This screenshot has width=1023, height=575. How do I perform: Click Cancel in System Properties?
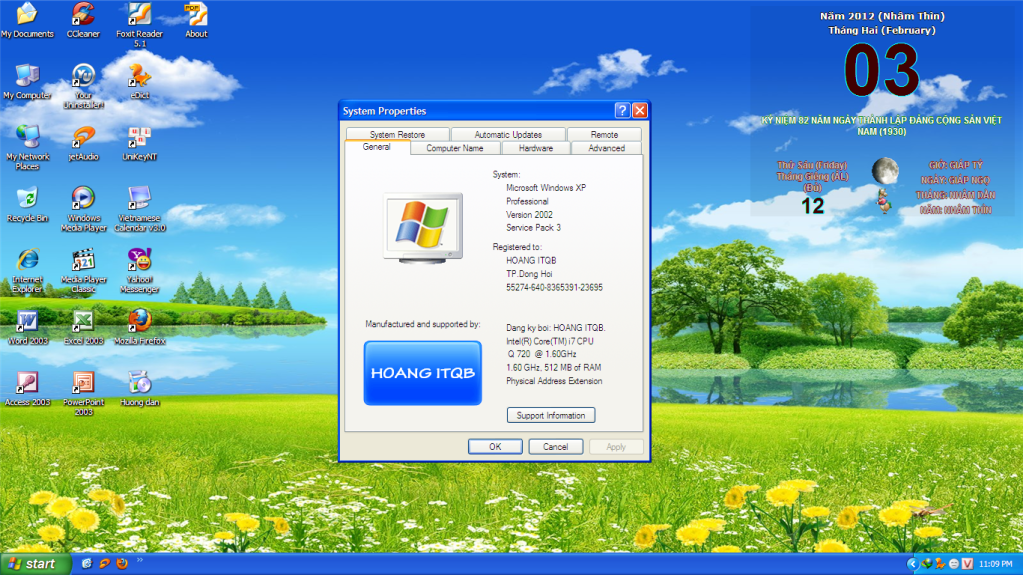[555, 446]
